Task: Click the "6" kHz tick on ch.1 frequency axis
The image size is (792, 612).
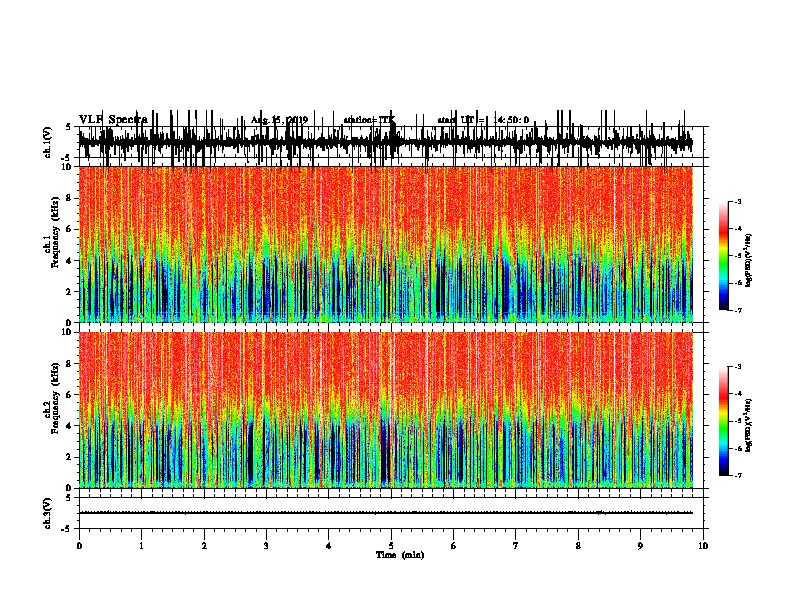Action: point(70,229)
